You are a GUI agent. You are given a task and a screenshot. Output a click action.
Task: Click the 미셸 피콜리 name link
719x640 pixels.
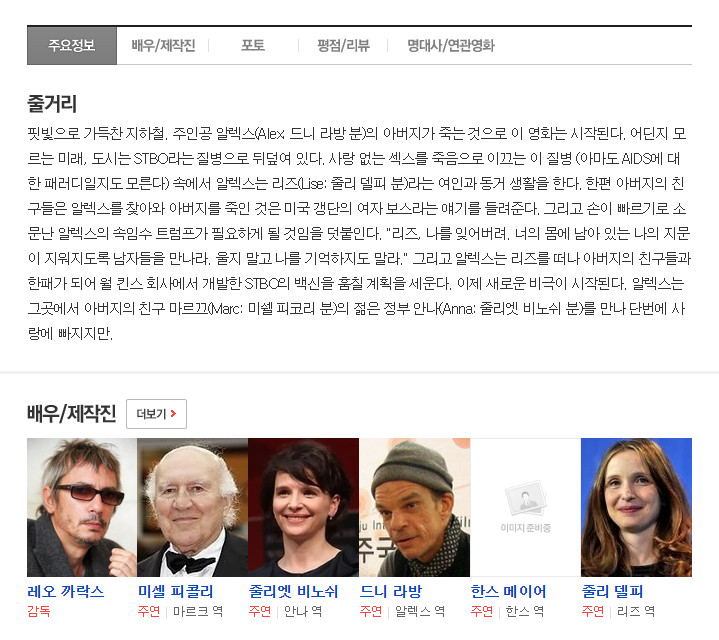(177, 591)
